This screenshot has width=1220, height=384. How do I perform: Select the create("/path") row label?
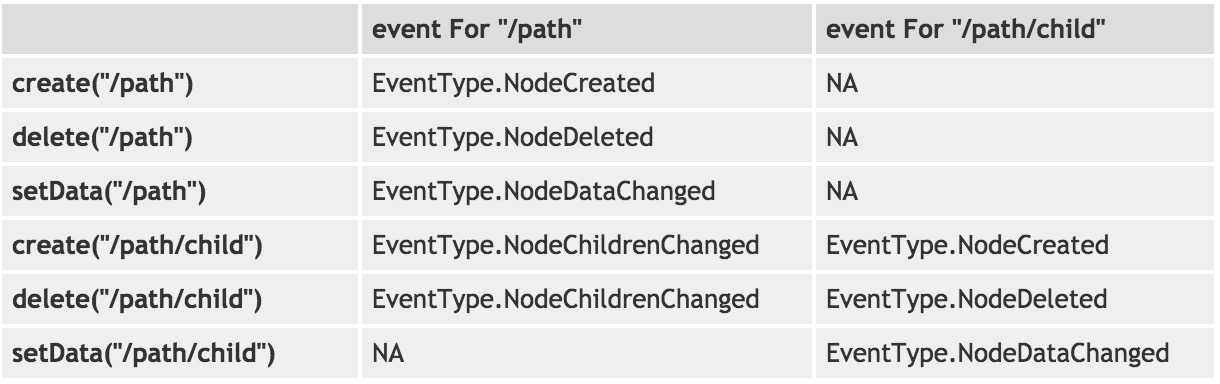[x=102, y=83]
